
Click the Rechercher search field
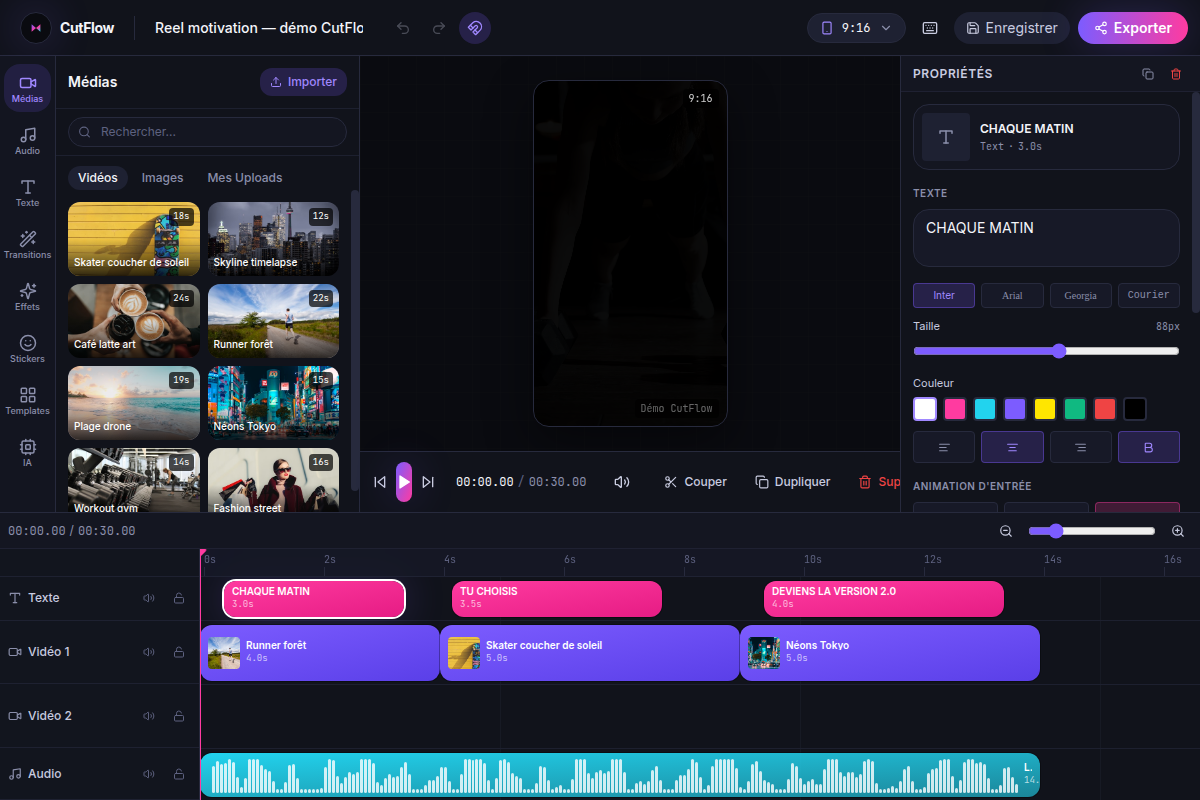click(207, 132)
